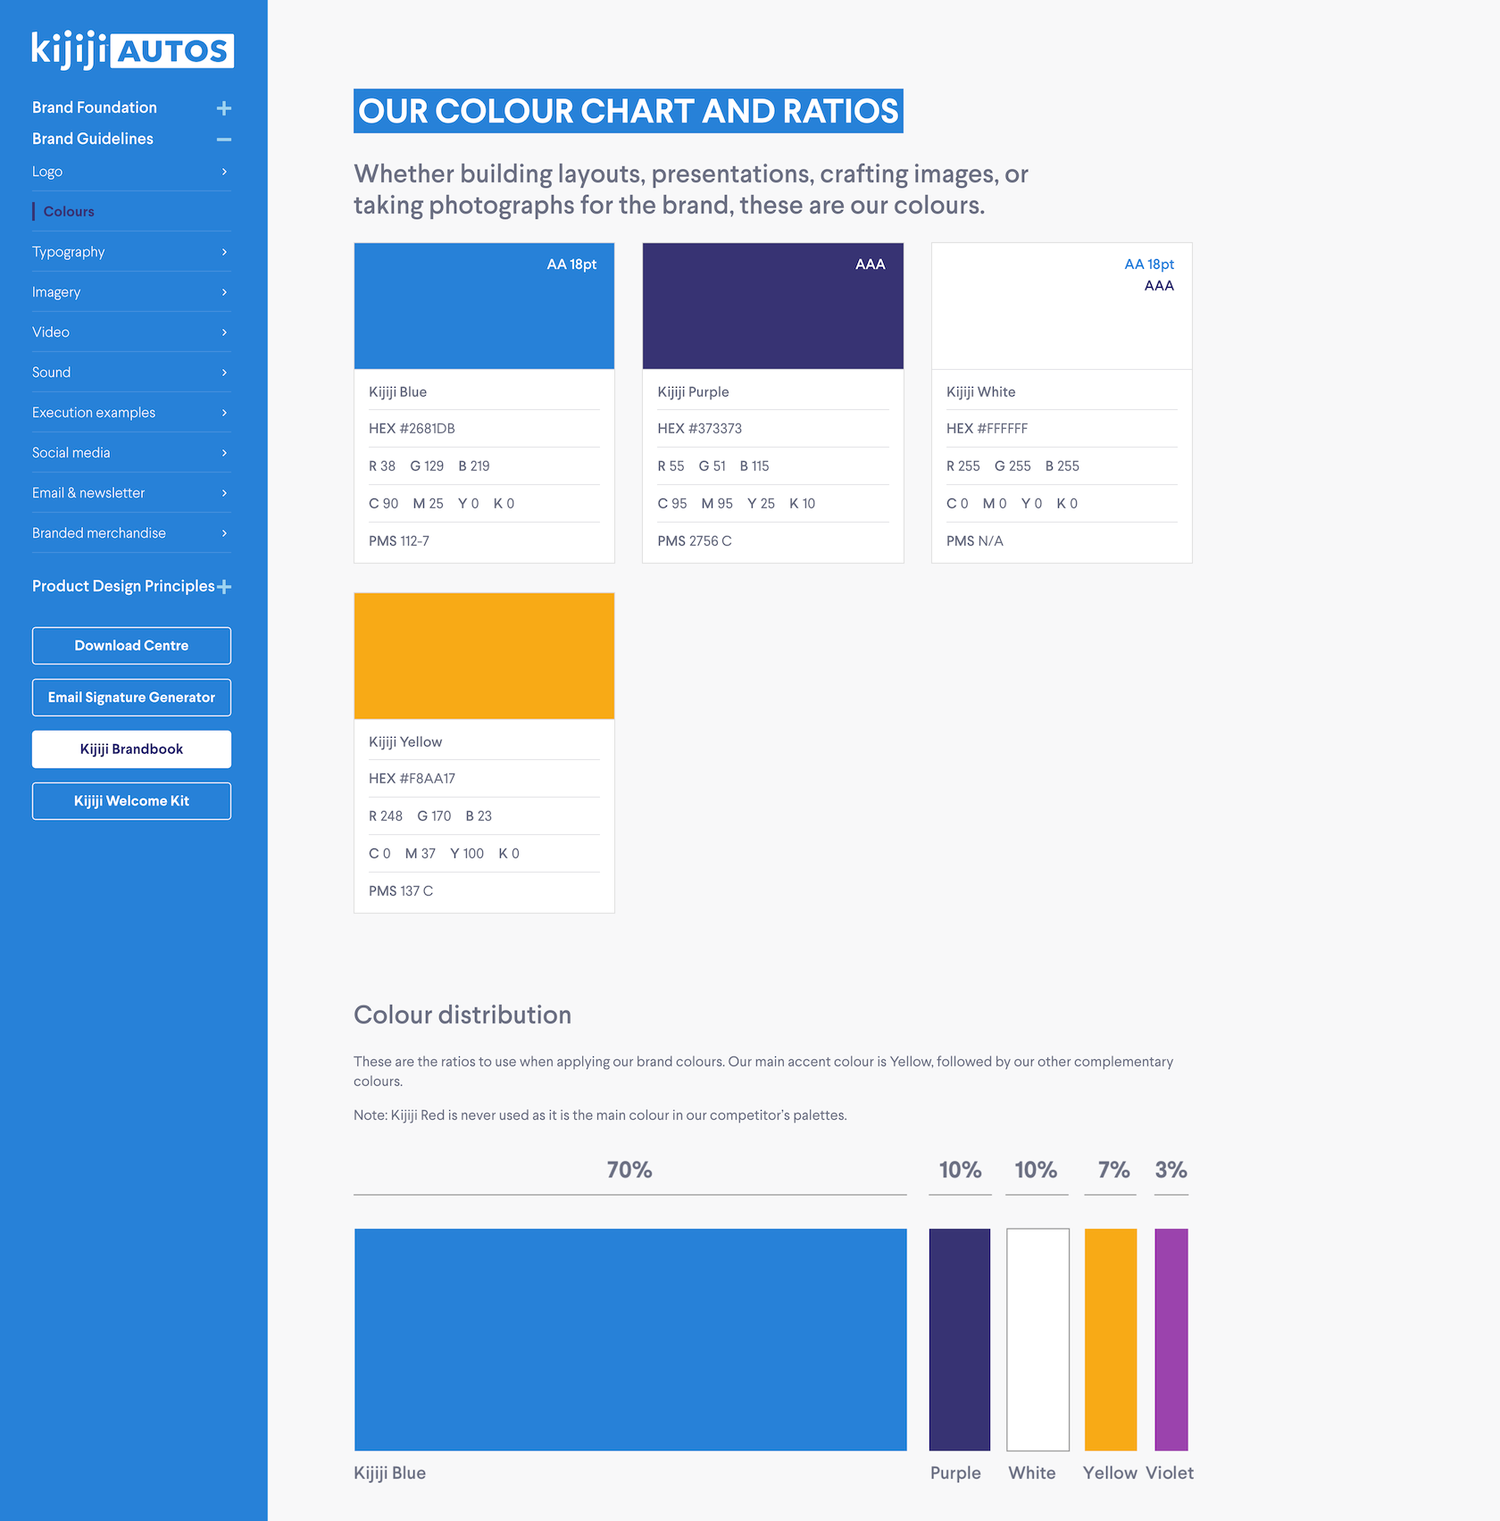Click the 70% blue distribution bar
Screen dimensions: 1500x1521
click(x=630, y=1340)
